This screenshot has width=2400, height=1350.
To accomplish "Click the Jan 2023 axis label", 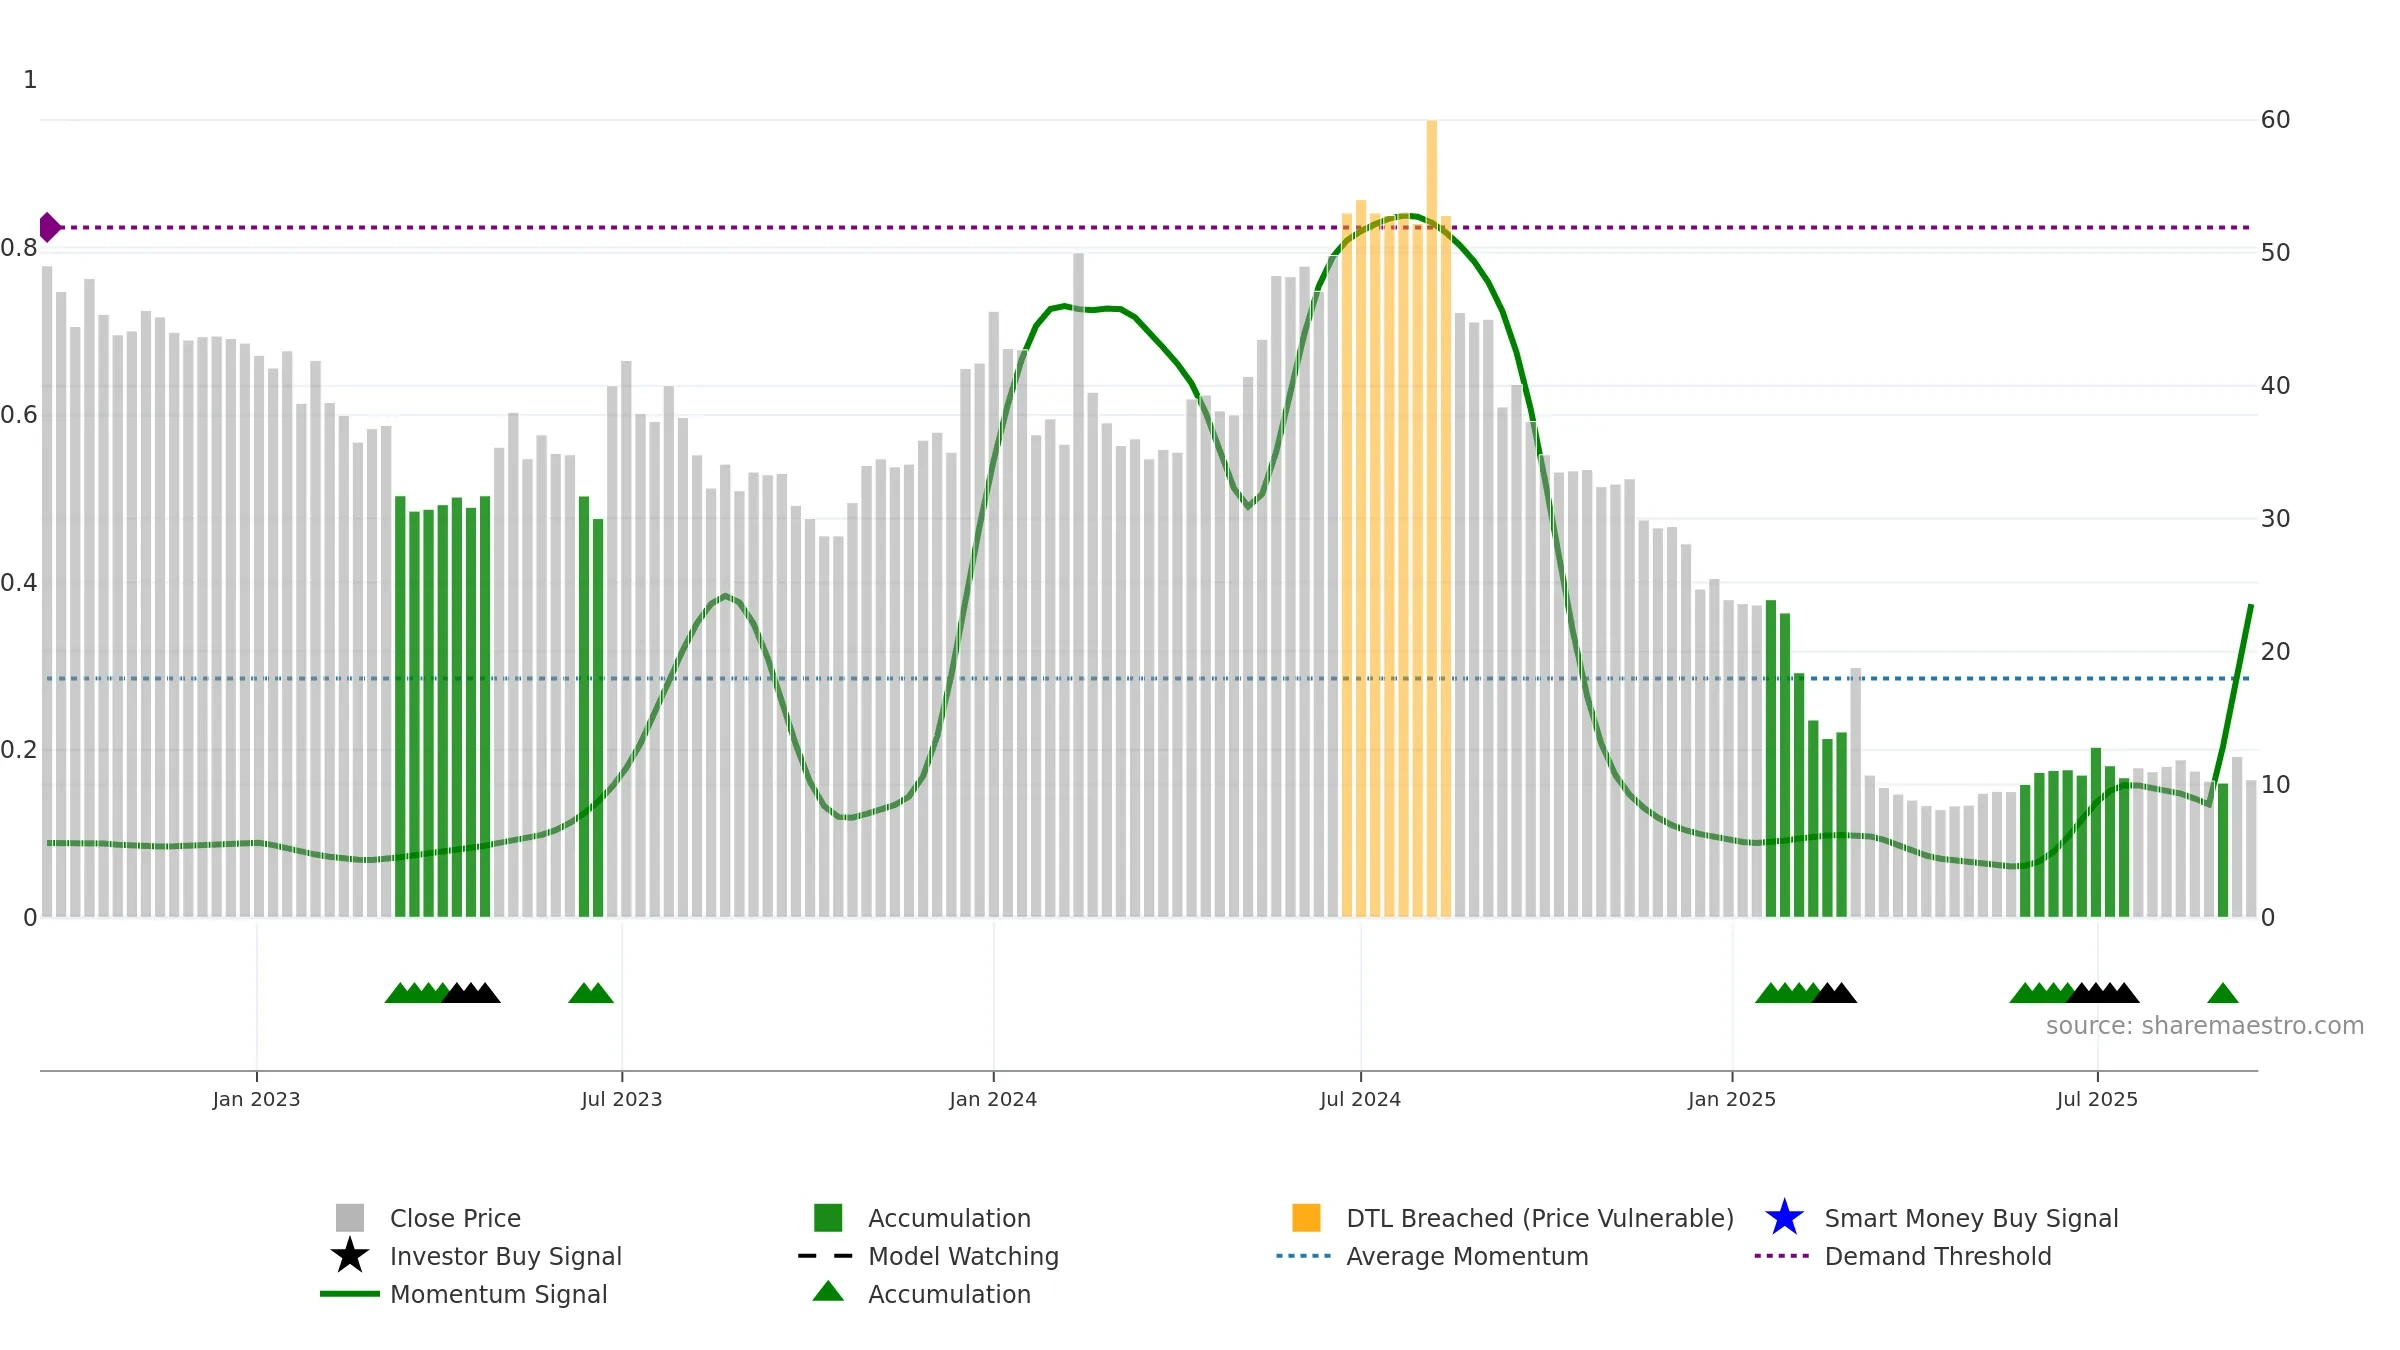I will click(x=256, y=1099).
